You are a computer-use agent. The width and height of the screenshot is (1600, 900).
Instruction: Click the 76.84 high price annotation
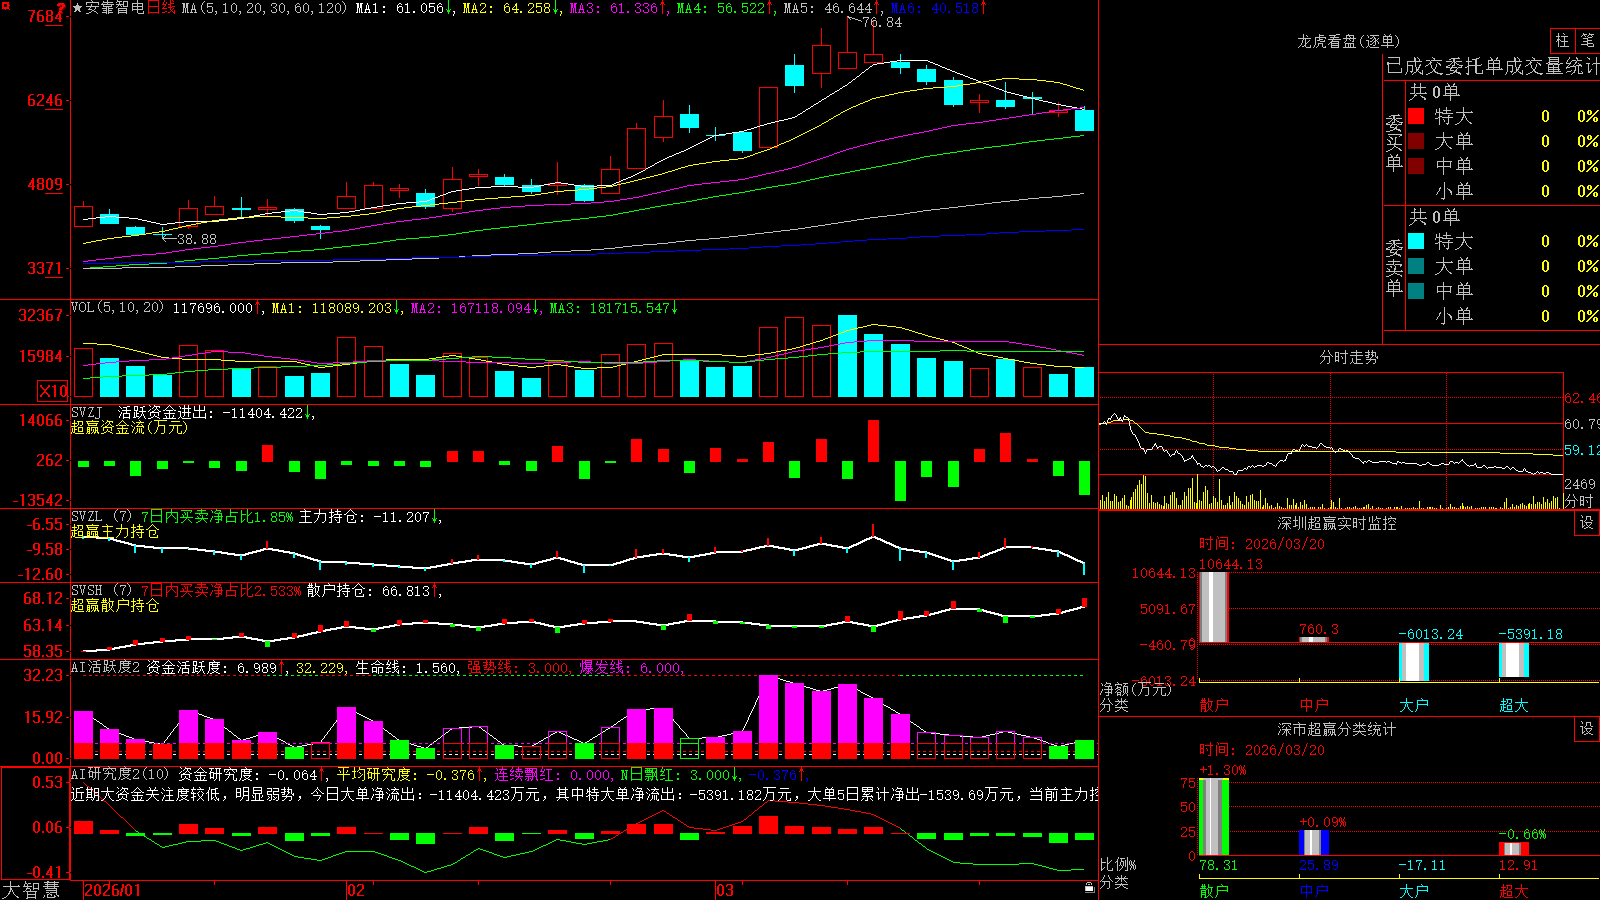pyautogui.click(x=882, y=22)
